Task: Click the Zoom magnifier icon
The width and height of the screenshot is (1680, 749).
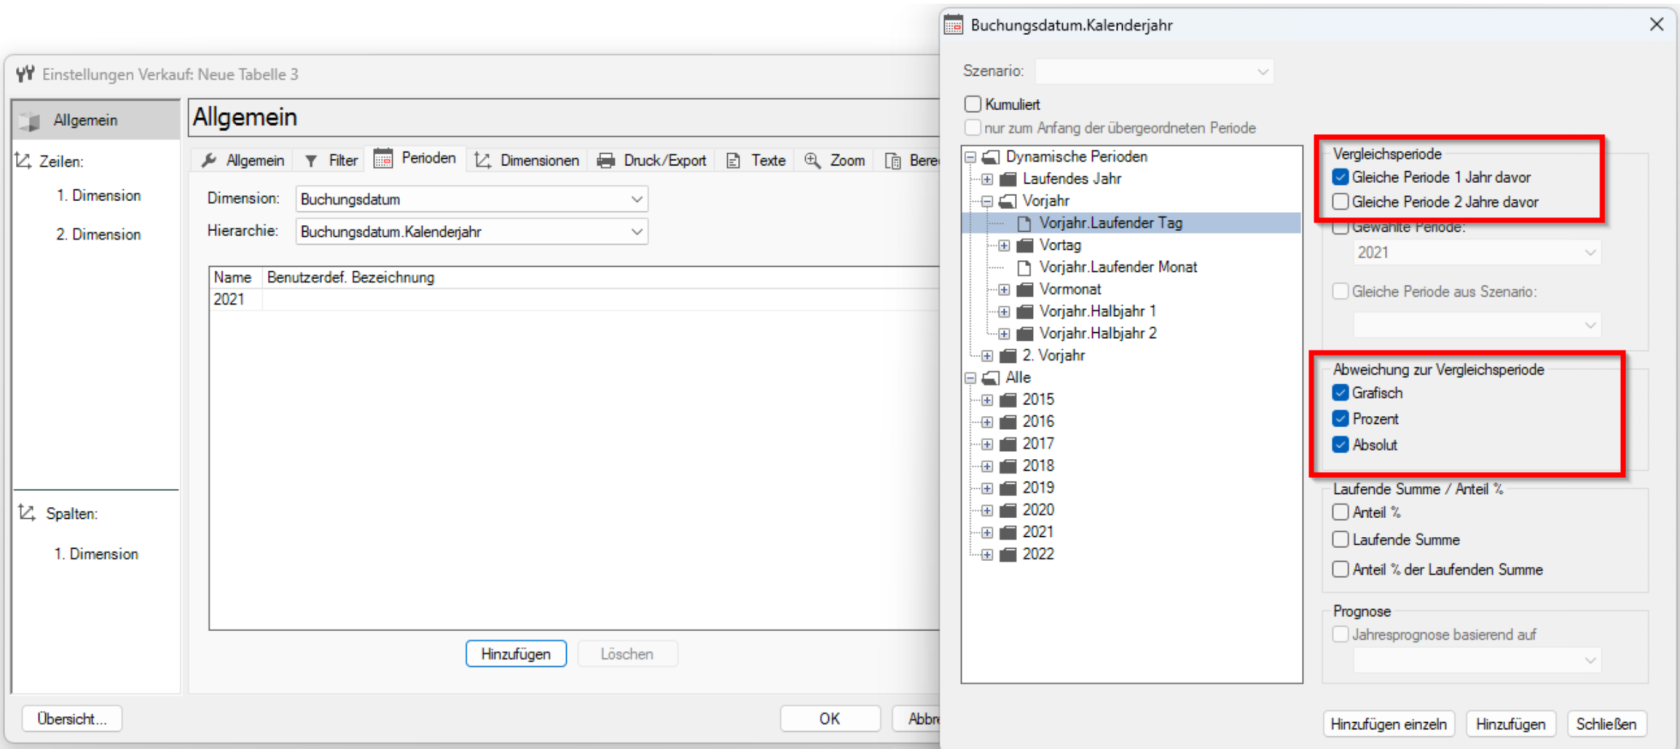Action: tap(812, 160)
